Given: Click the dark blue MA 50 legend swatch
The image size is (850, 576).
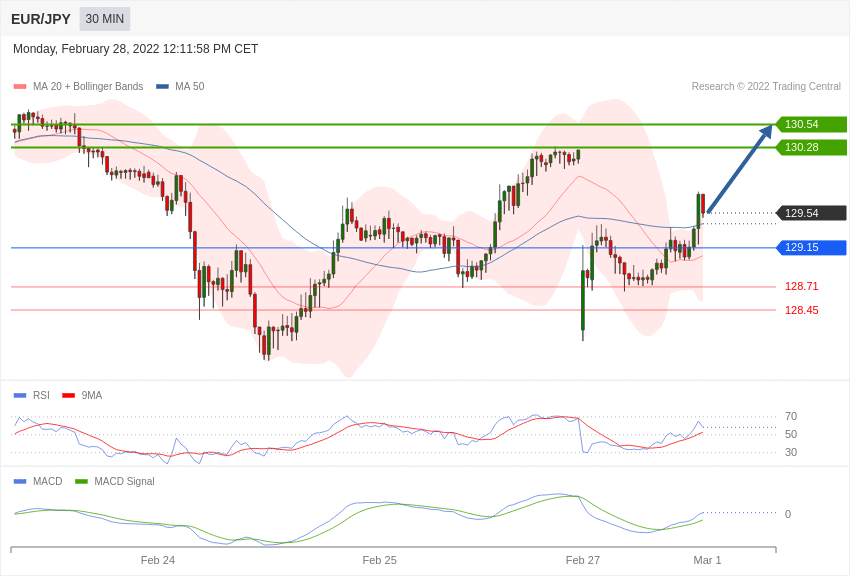Looking at the screenshot, I should pos(162,87).
